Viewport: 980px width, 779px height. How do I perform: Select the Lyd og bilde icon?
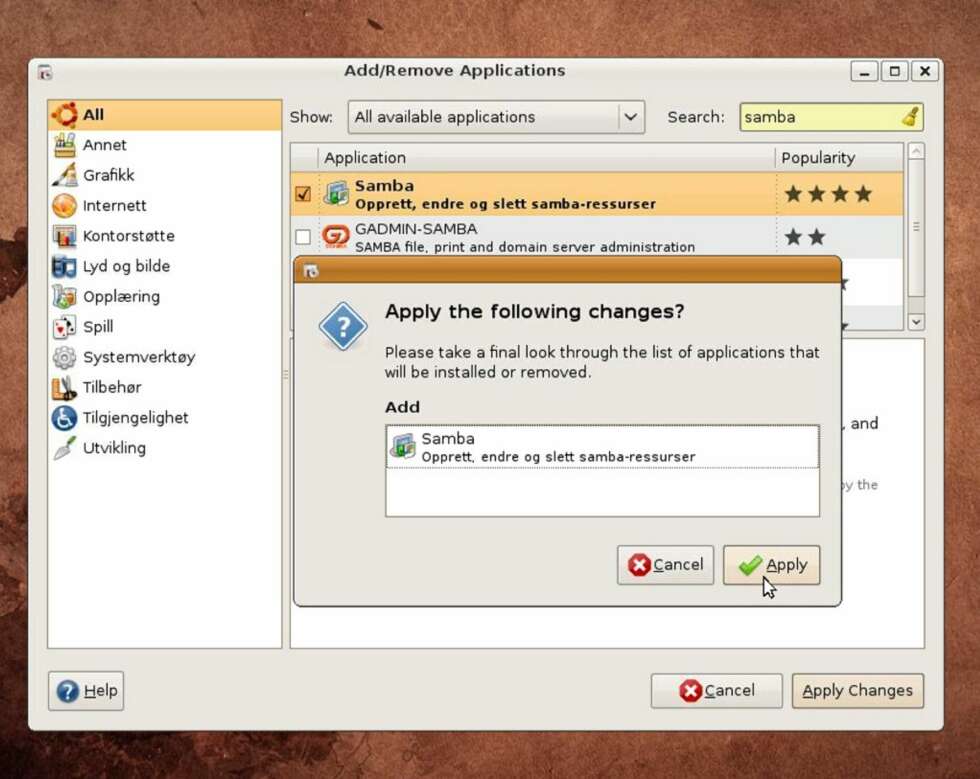(x=64, y=266)
